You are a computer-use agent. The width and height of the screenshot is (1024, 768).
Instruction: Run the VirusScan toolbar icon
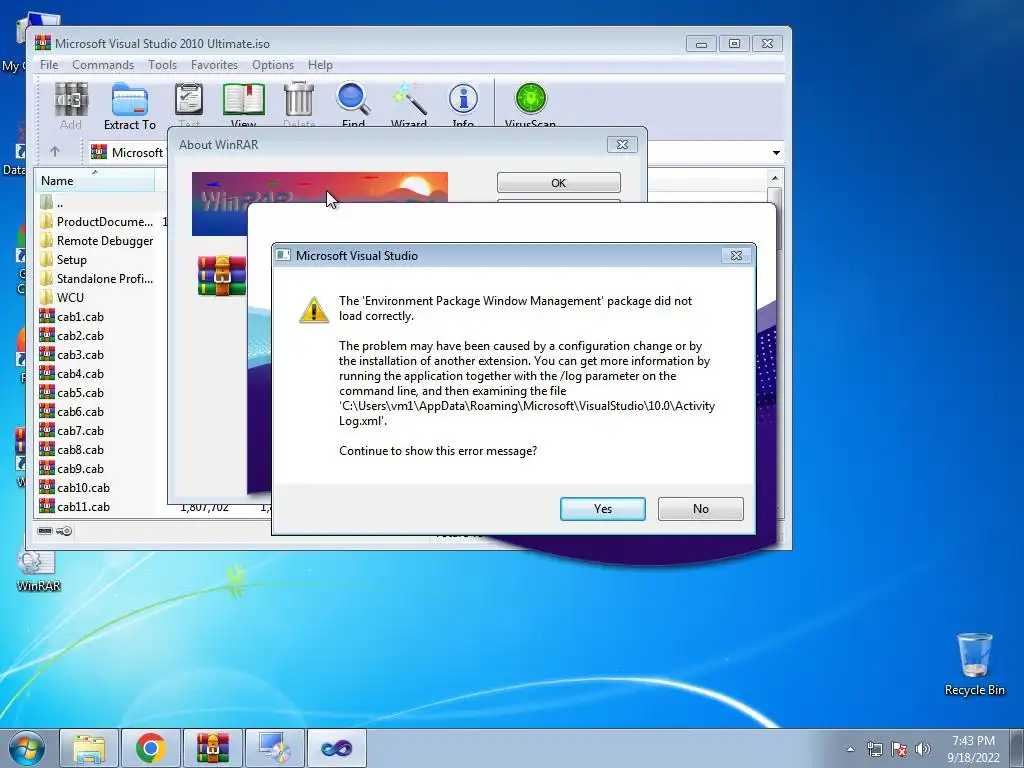coord(530,99)
